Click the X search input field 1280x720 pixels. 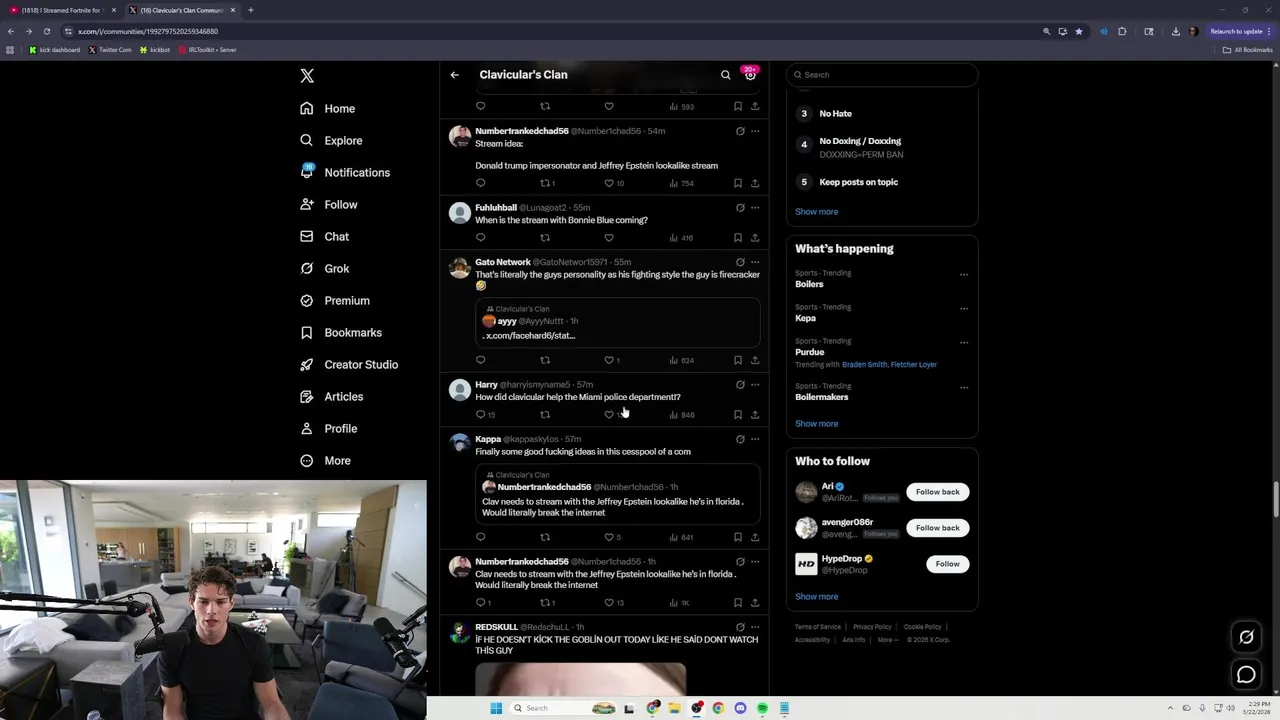[x=881, y=75]
